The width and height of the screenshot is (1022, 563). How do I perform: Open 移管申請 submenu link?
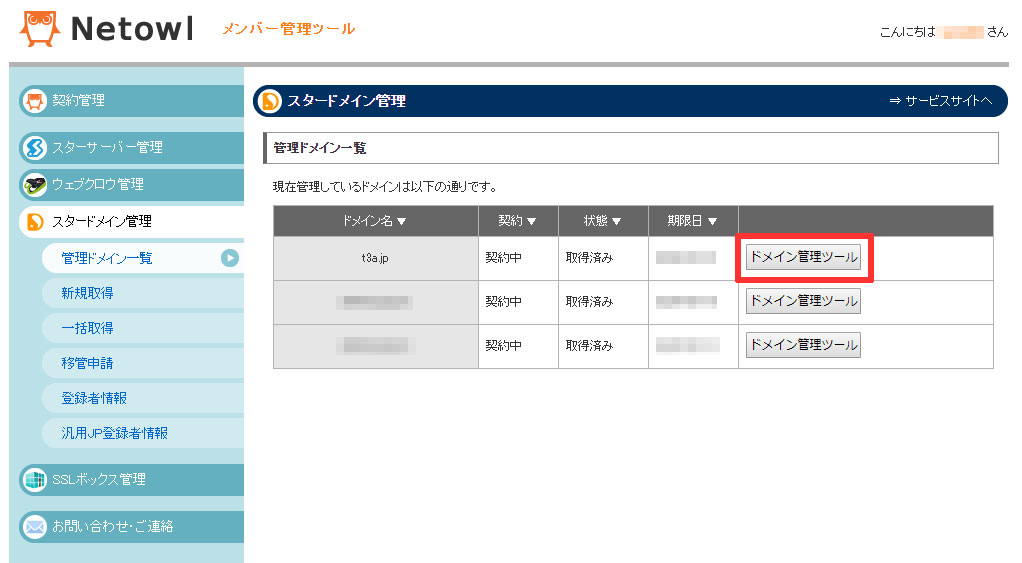click(143, 364)
